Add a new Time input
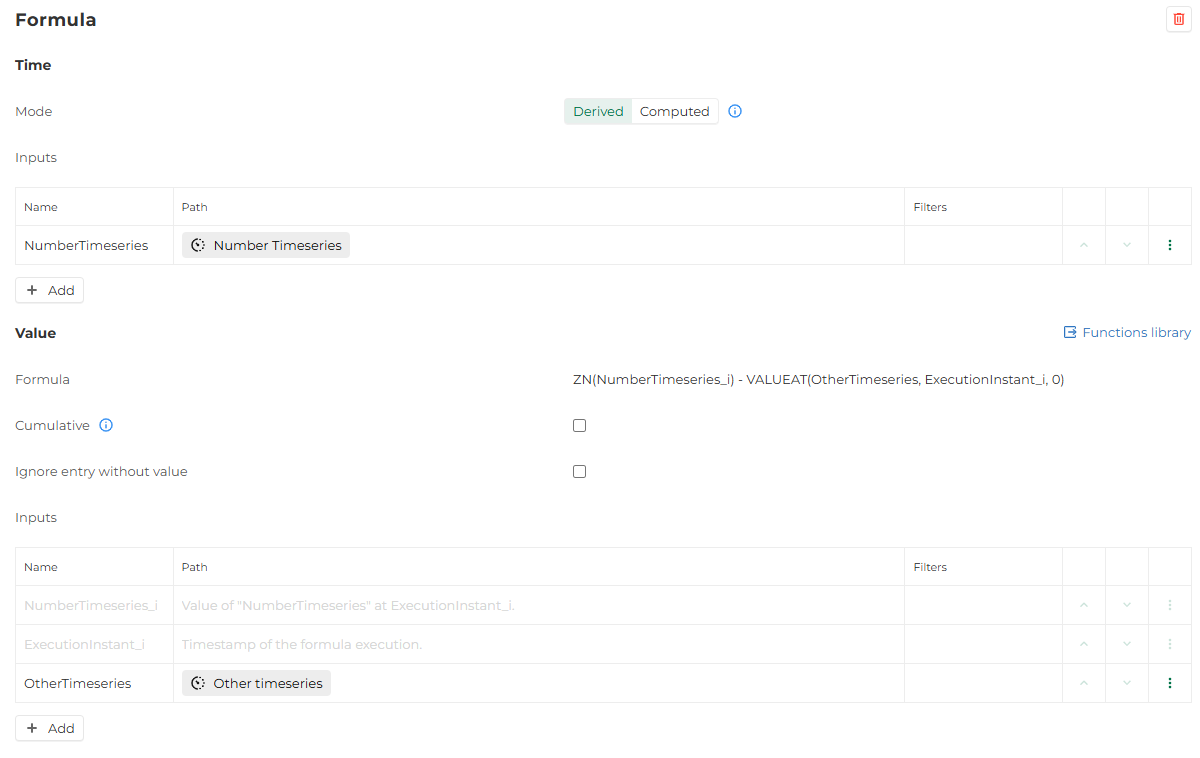Image resolution: width=1200 pixels, height=758 pixels. pos(50,290)
